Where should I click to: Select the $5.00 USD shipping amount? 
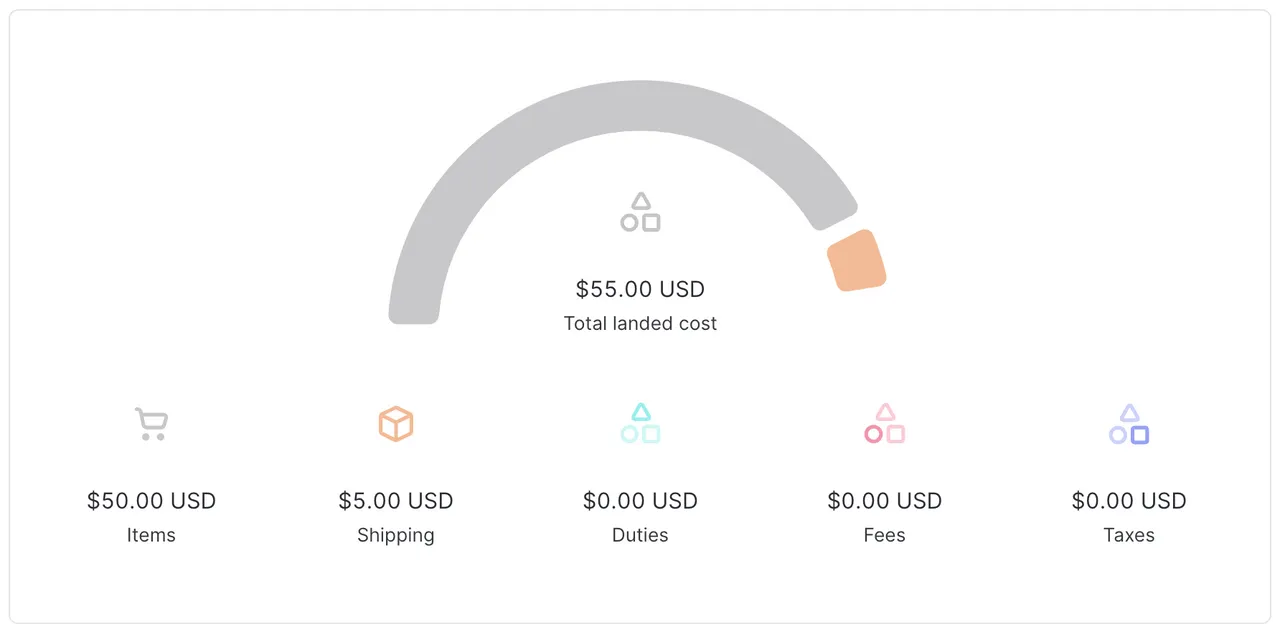pos(396,501)
